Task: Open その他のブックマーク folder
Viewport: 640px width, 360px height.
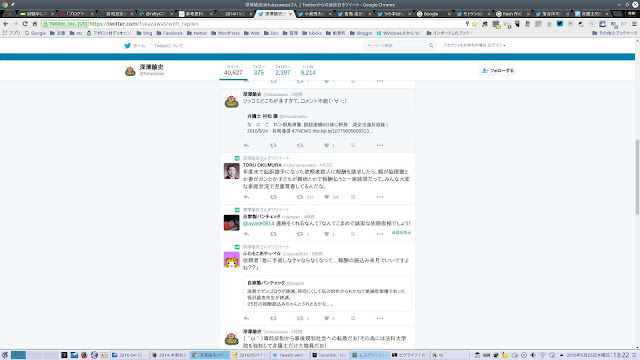Action: 614,33
